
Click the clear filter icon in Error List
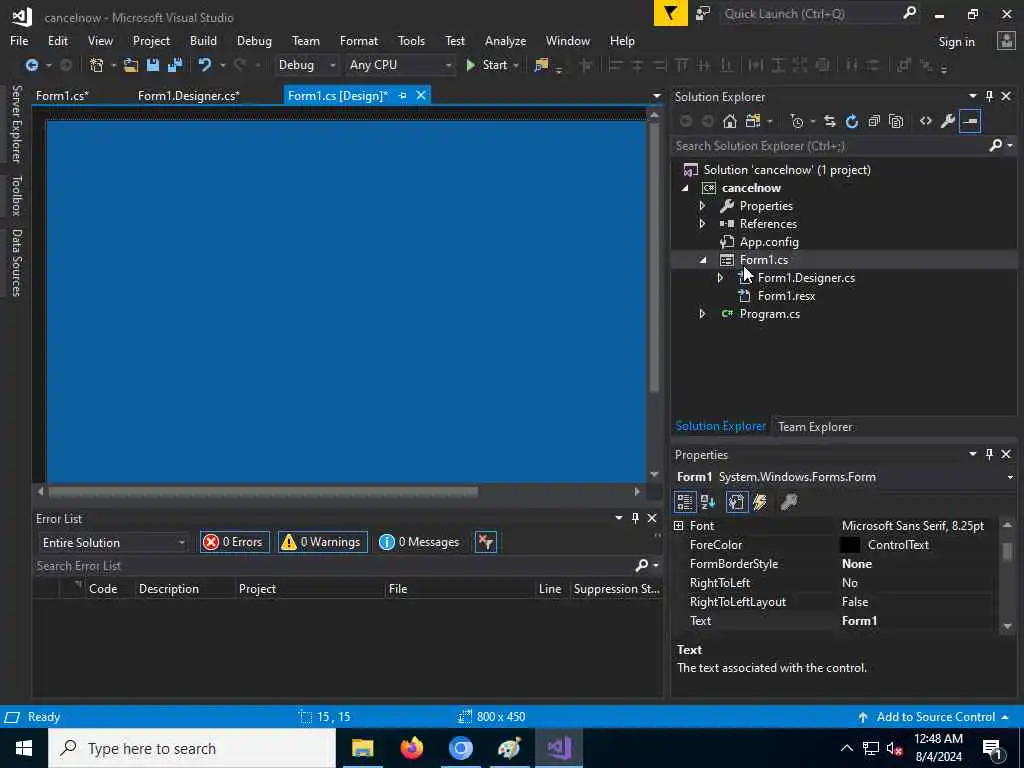[486, 543]
